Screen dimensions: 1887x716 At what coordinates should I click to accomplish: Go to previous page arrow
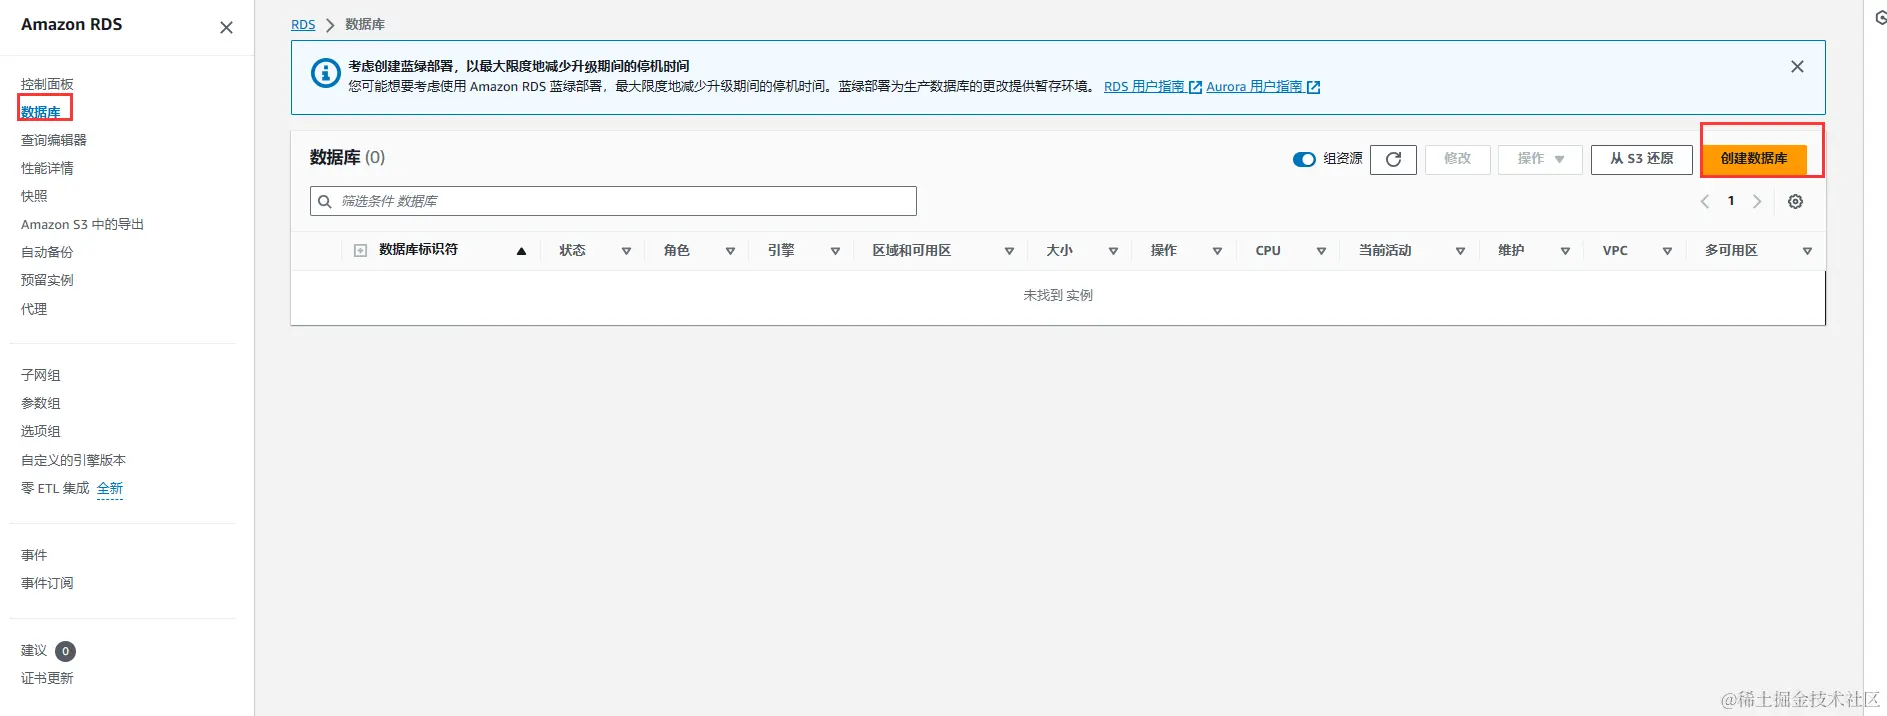point(1705,201)
